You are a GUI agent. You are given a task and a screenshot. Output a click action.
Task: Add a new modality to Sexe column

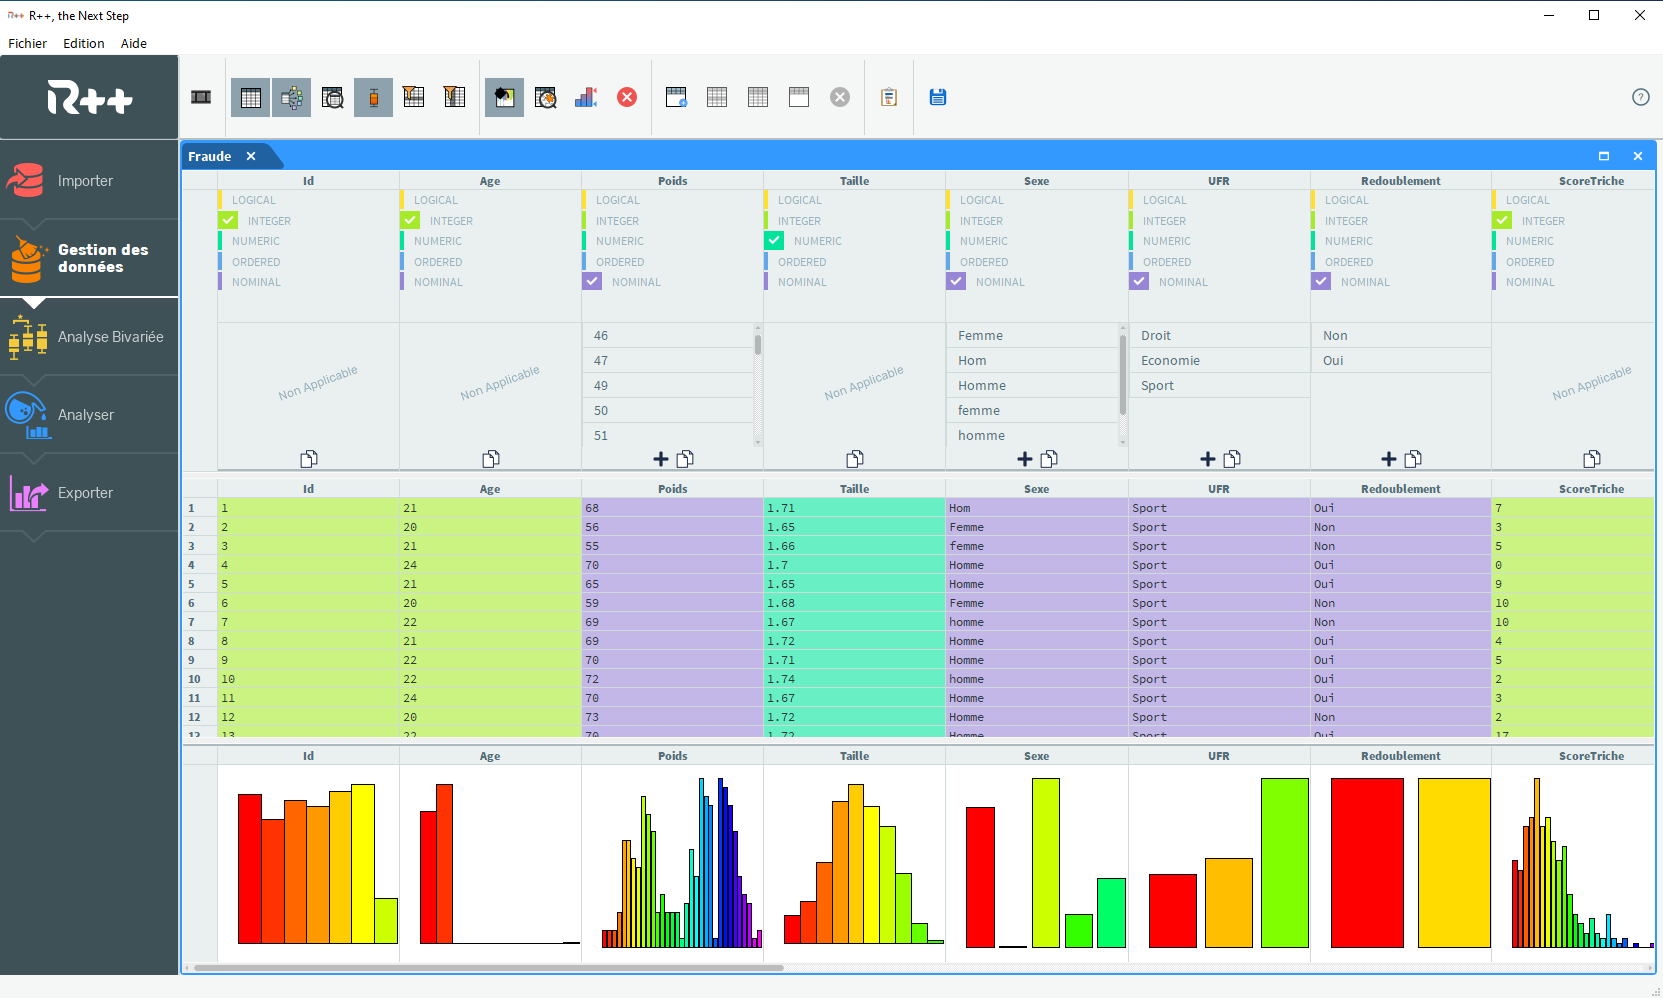1024,459
